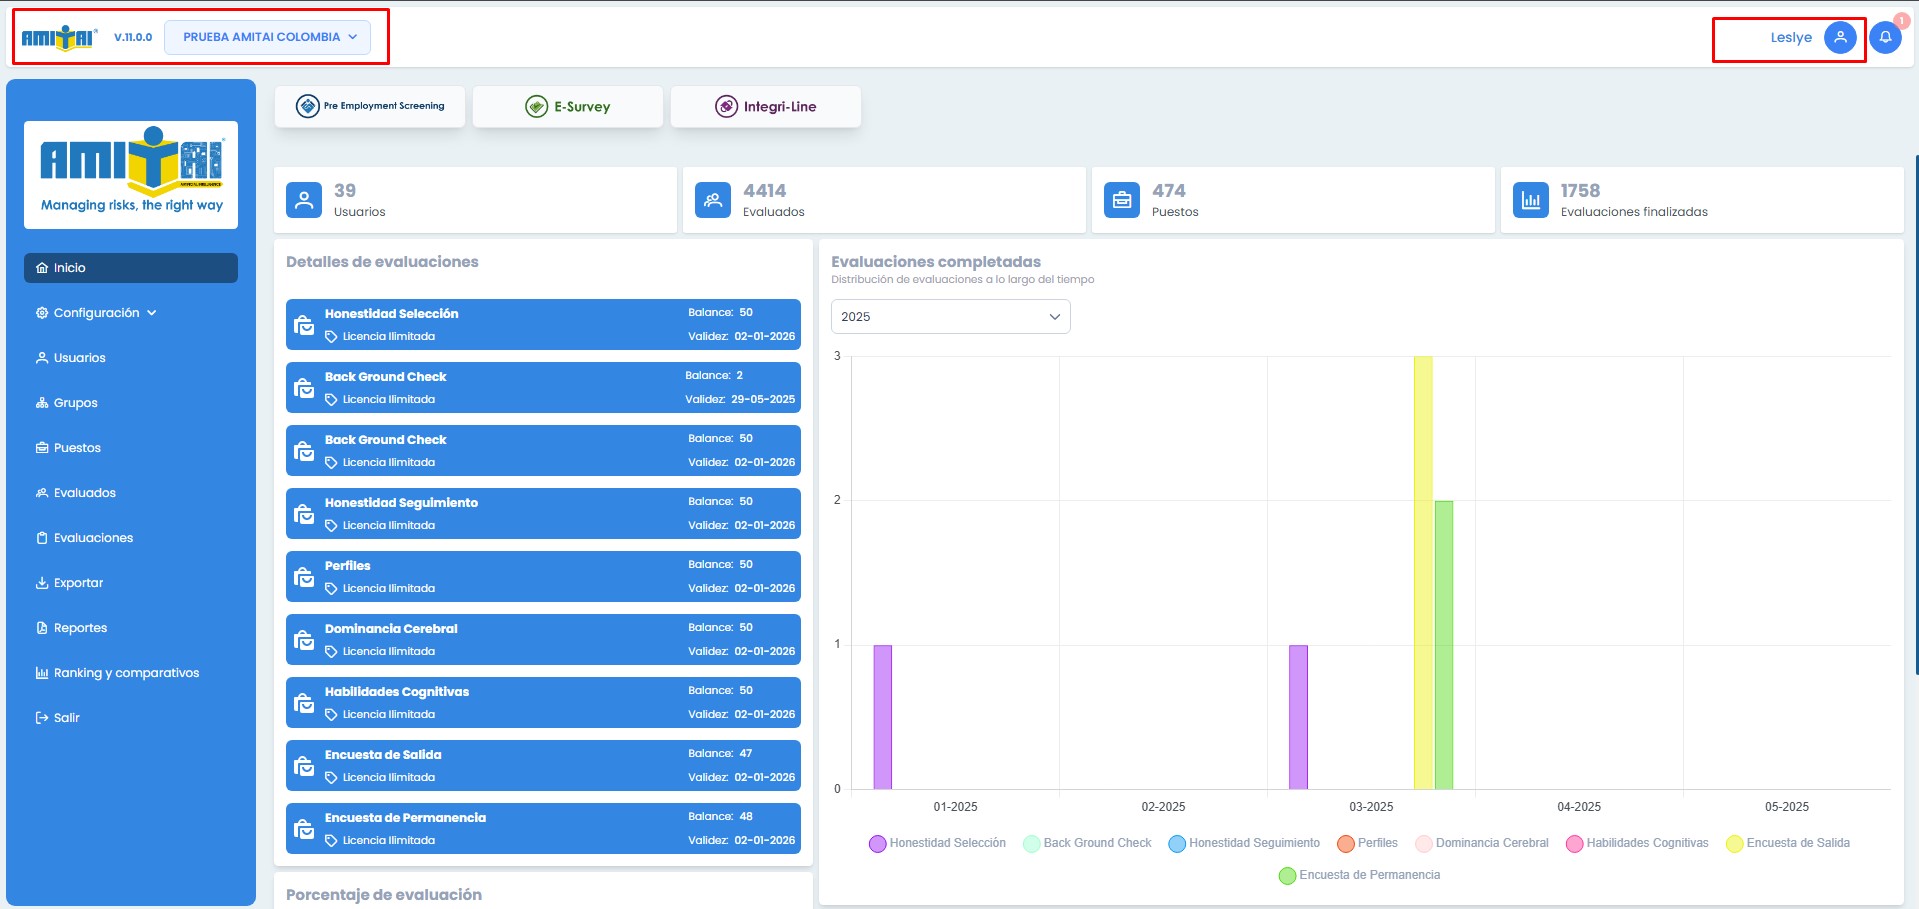This screenshot has width=1919, height=909.
Task: Click the notification bell icon
Action: tap(1885, 38)
